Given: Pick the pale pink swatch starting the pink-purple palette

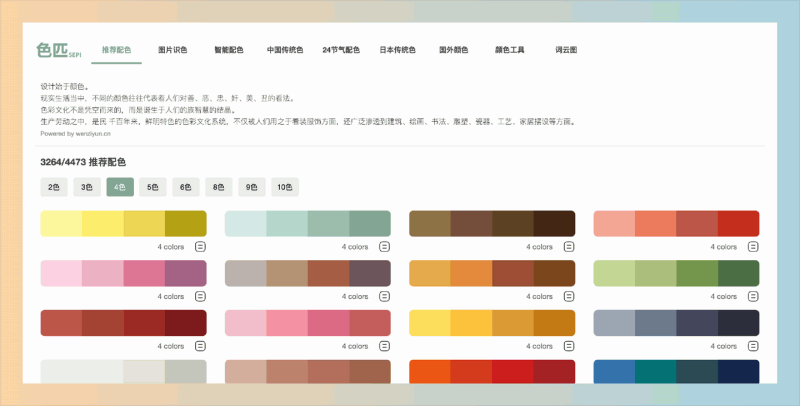Looking at the screenshot, I should click(61, 273).
